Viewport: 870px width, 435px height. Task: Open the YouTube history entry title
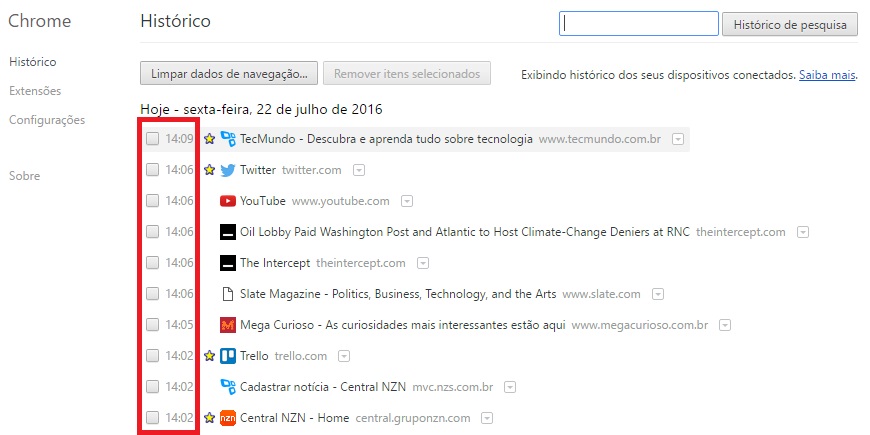coord(262,201)
